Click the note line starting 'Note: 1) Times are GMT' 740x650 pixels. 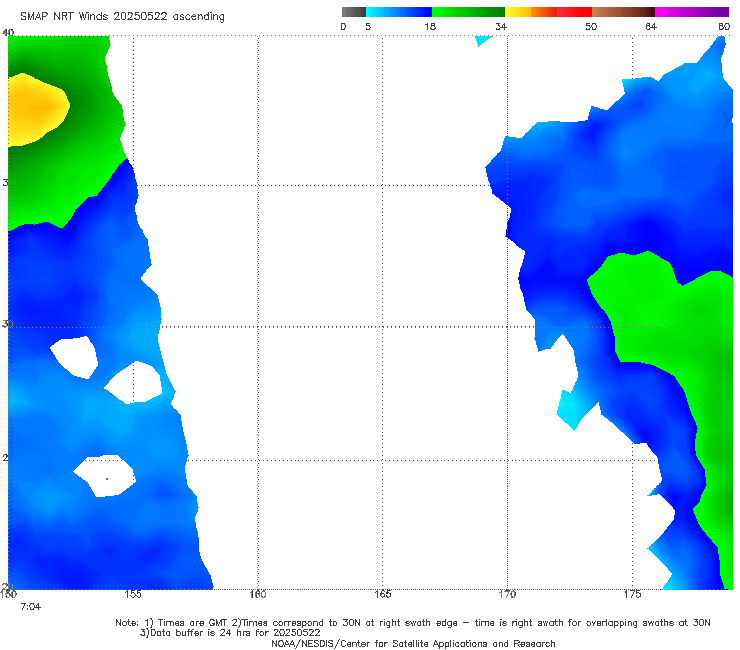point(413,623)
